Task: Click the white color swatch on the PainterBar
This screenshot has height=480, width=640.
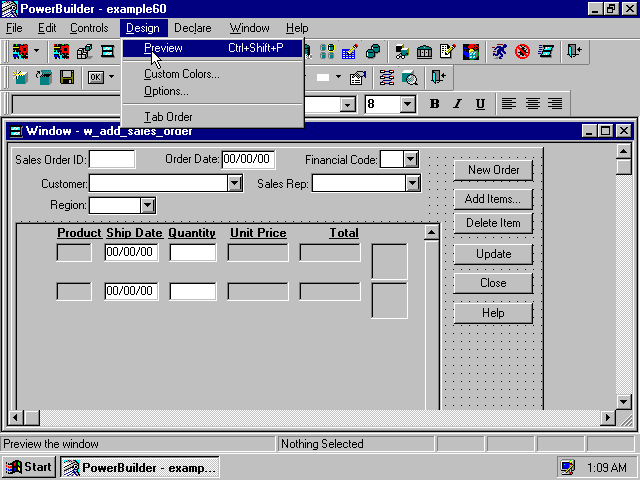Action: [x=323, y=77]
